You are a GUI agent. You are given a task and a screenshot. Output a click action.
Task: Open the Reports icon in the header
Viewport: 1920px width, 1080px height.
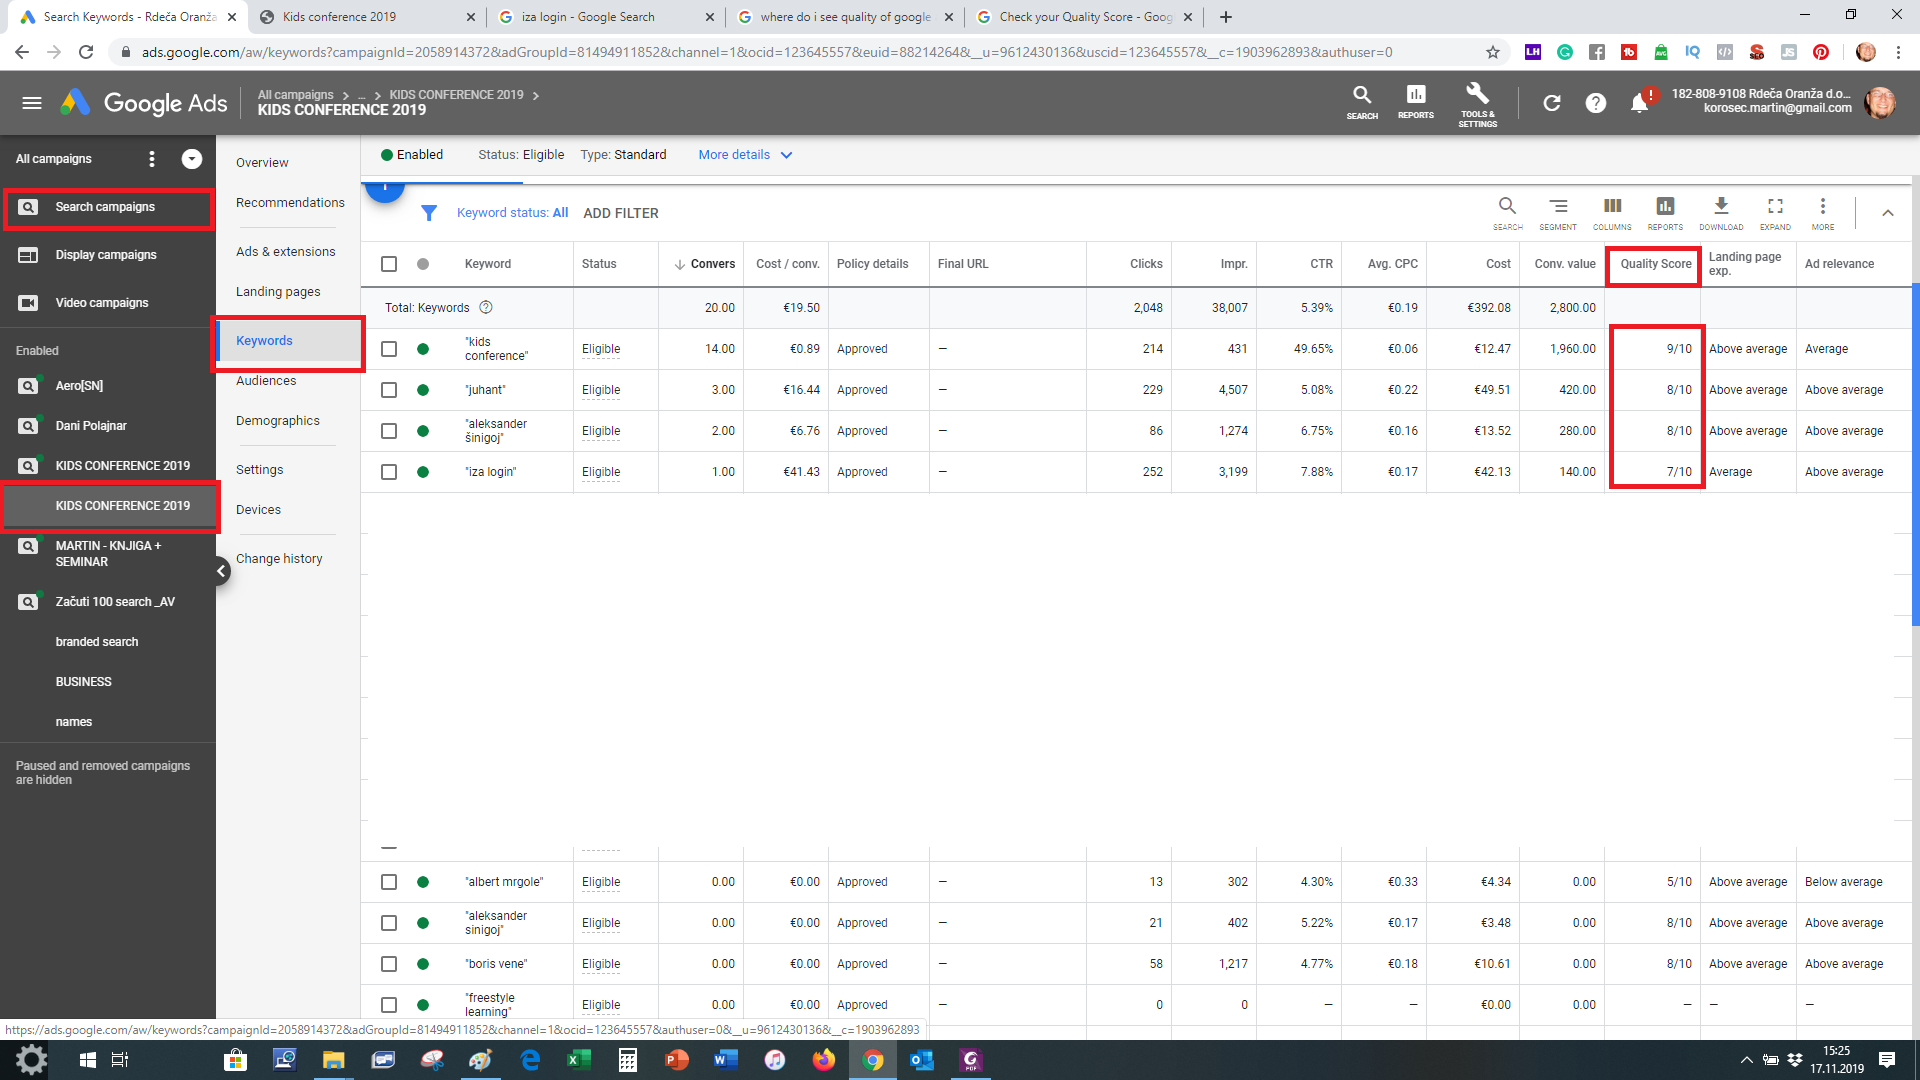point(1415,96)
